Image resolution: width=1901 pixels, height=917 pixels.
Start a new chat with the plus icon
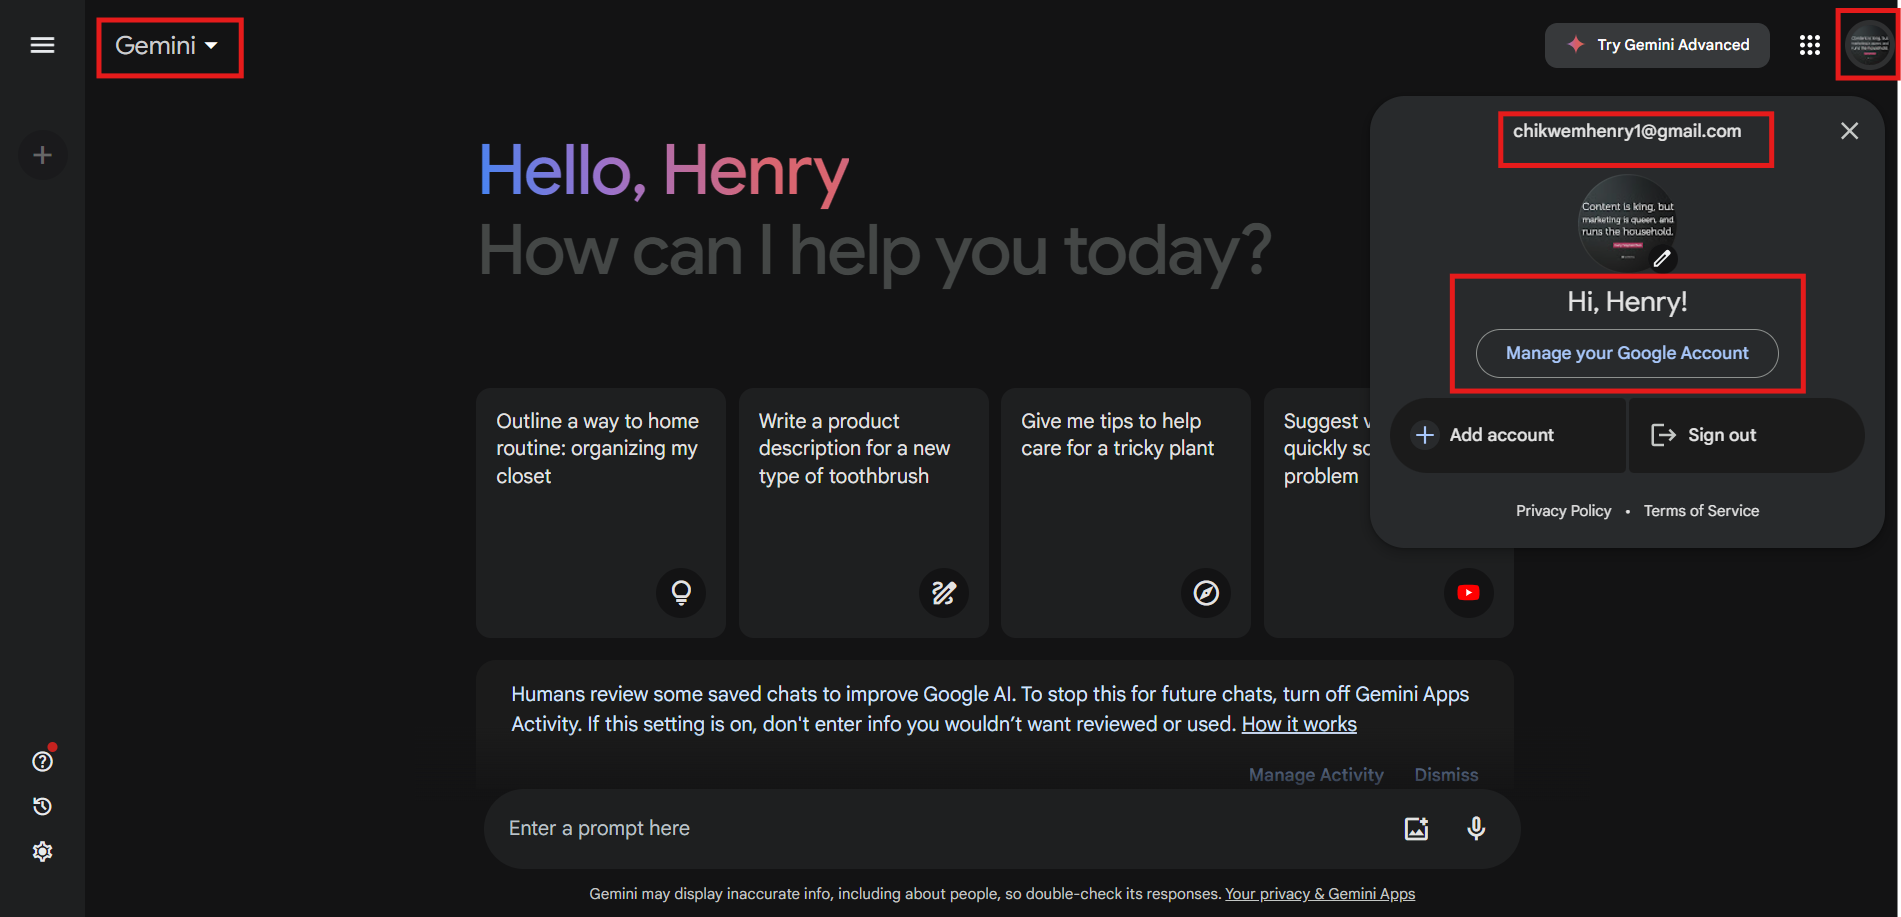42,154
